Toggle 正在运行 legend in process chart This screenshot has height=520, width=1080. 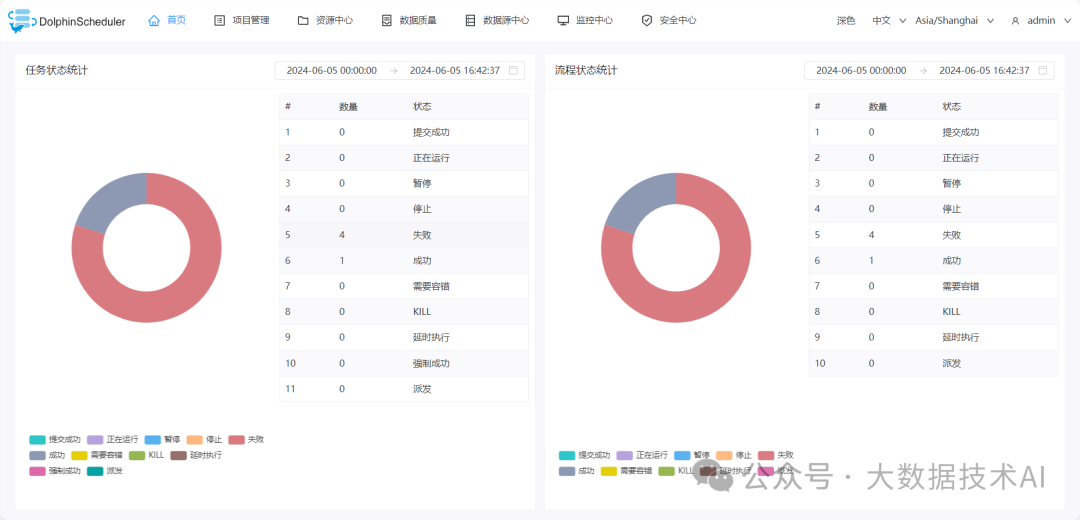tap(642, 455)
